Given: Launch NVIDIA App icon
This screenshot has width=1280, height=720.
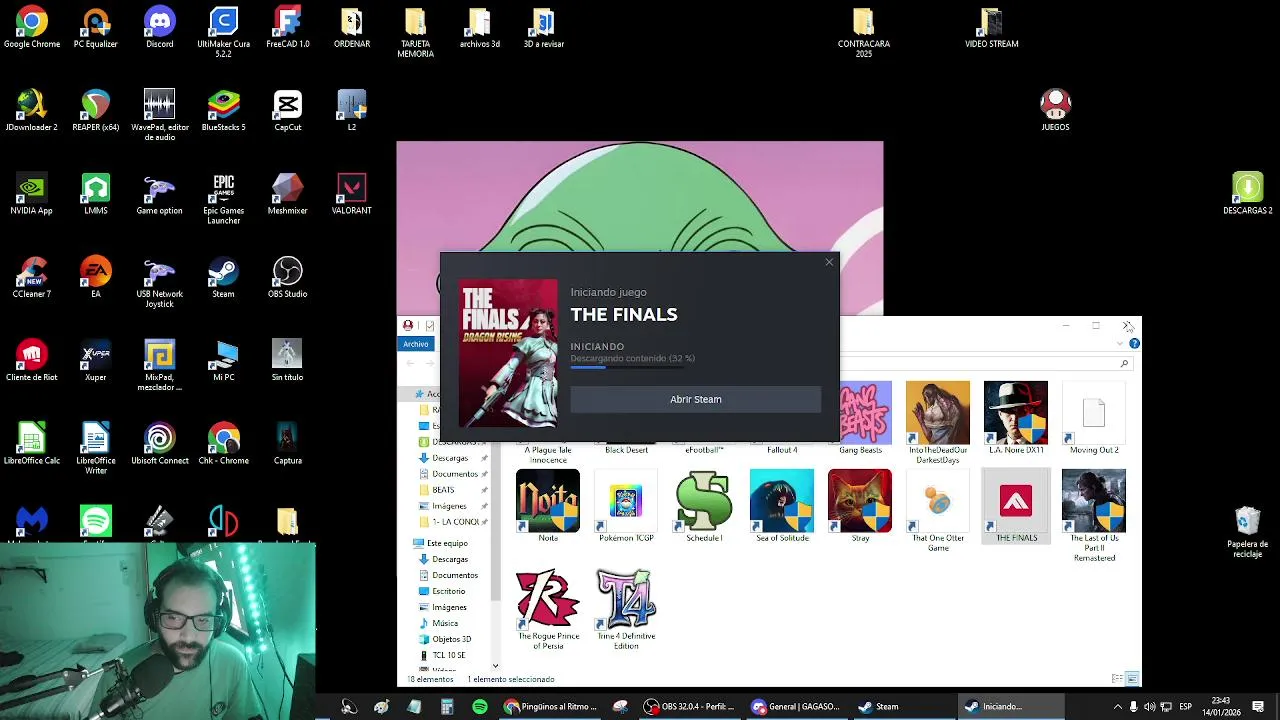Looking at the screenshot, I should [x=32, y=194].
